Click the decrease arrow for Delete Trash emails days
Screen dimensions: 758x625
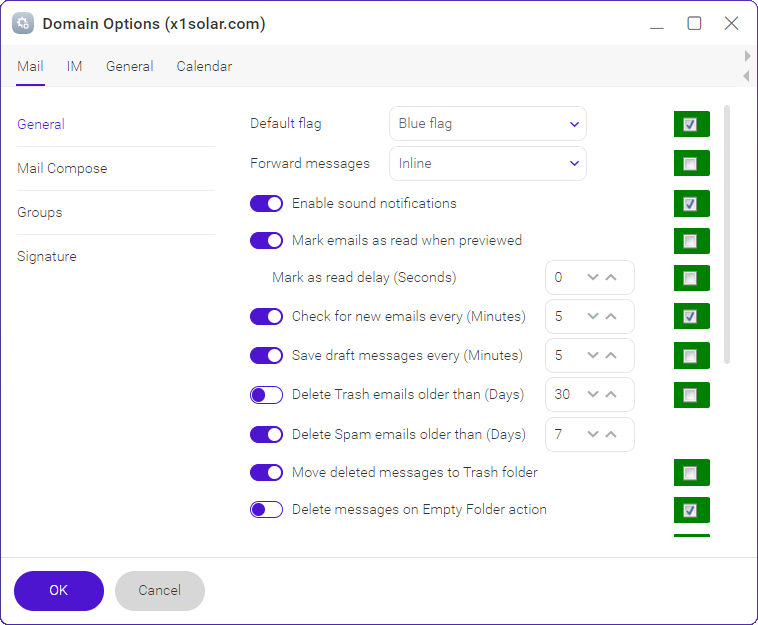pyautogui.click(x=593, y=394)
